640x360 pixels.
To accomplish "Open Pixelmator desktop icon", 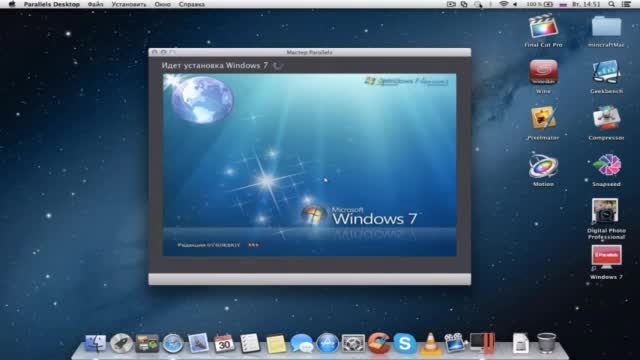I will (x=543, y=119).
